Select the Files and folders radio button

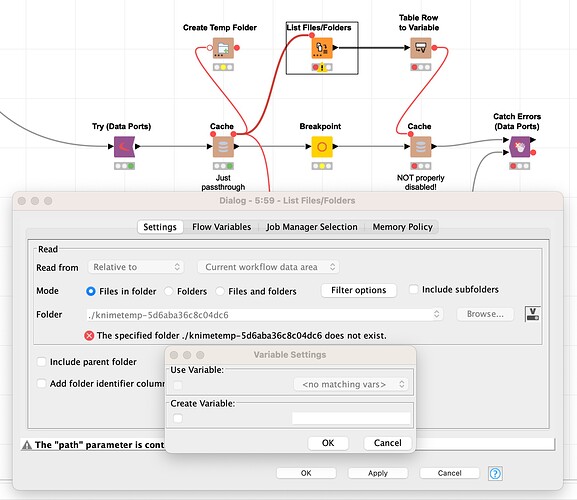[x=220, y=291]
